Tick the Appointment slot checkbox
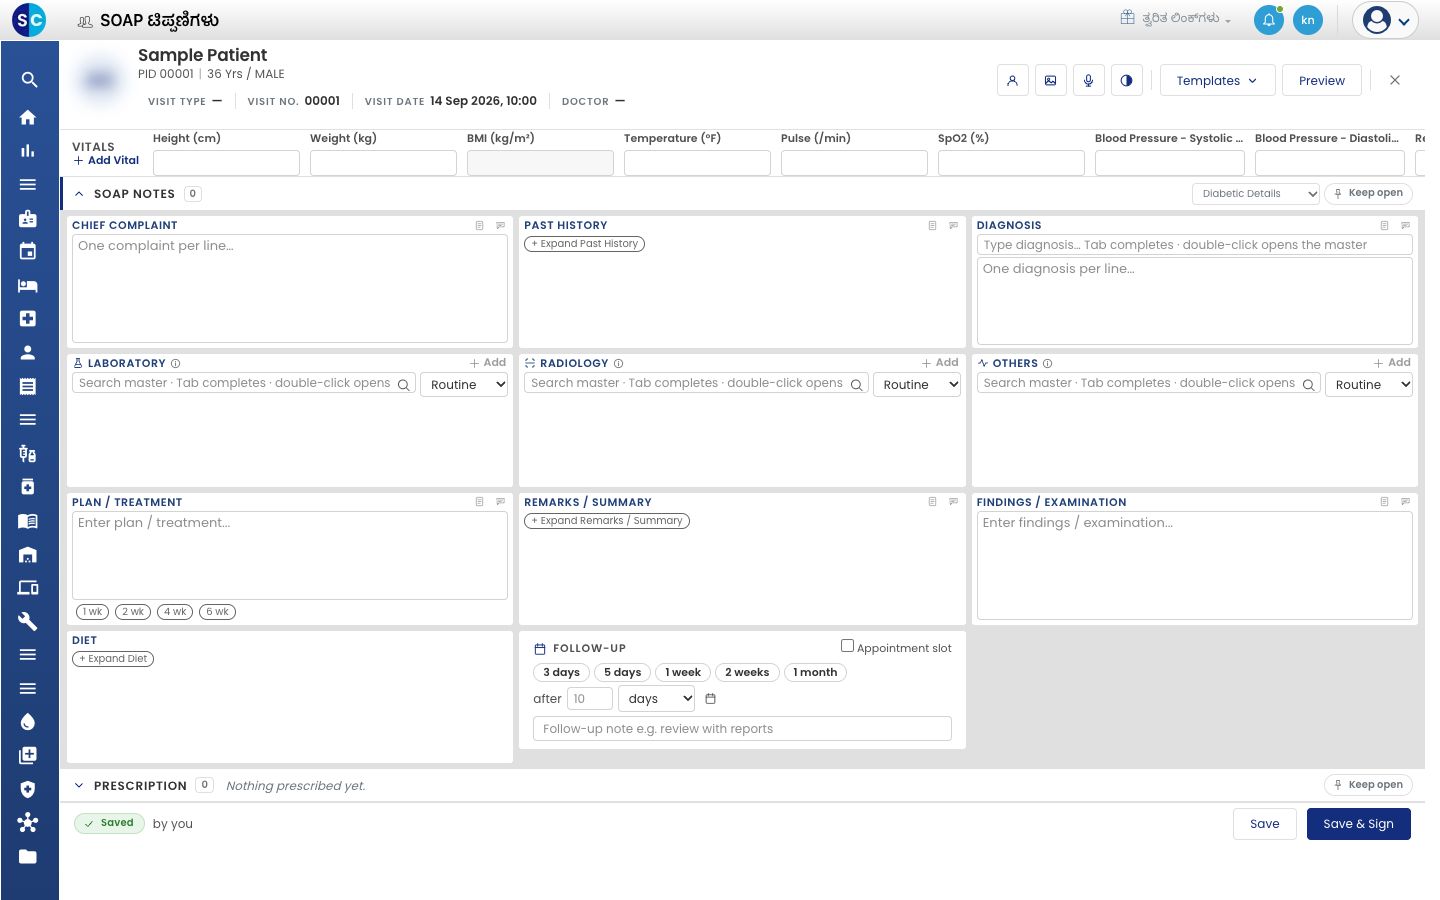1440x900 pixels. coord(847,646)
